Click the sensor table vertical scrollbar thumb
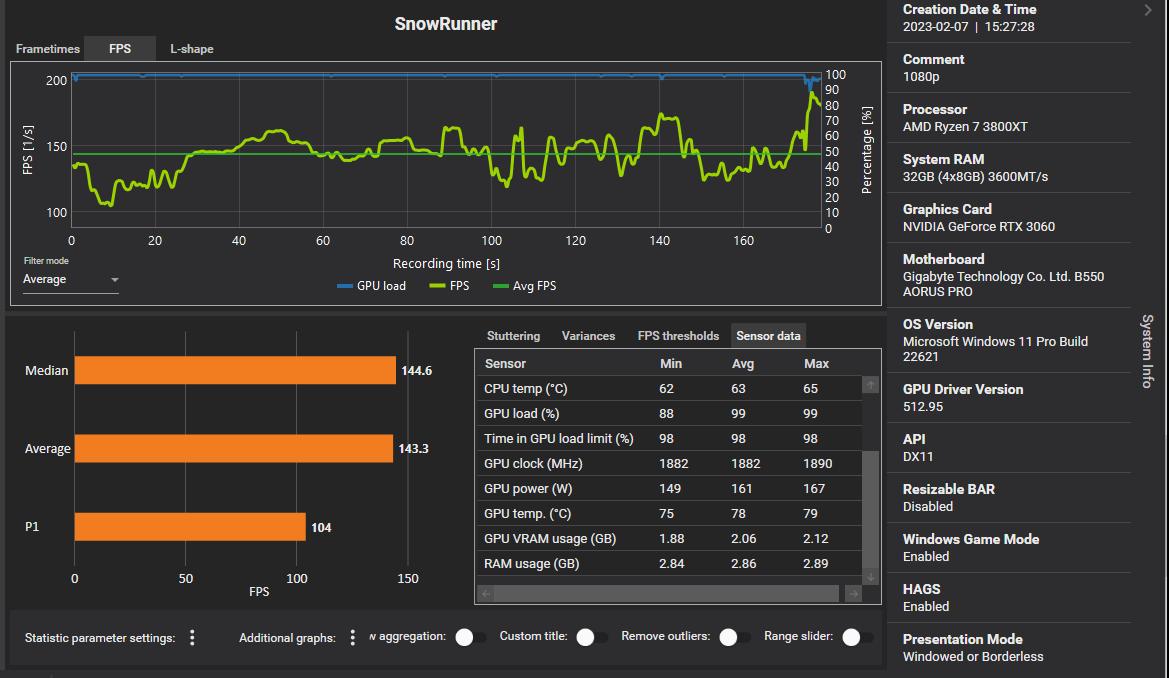Viewport: 1169px width, 678px height. pos(870,510)
